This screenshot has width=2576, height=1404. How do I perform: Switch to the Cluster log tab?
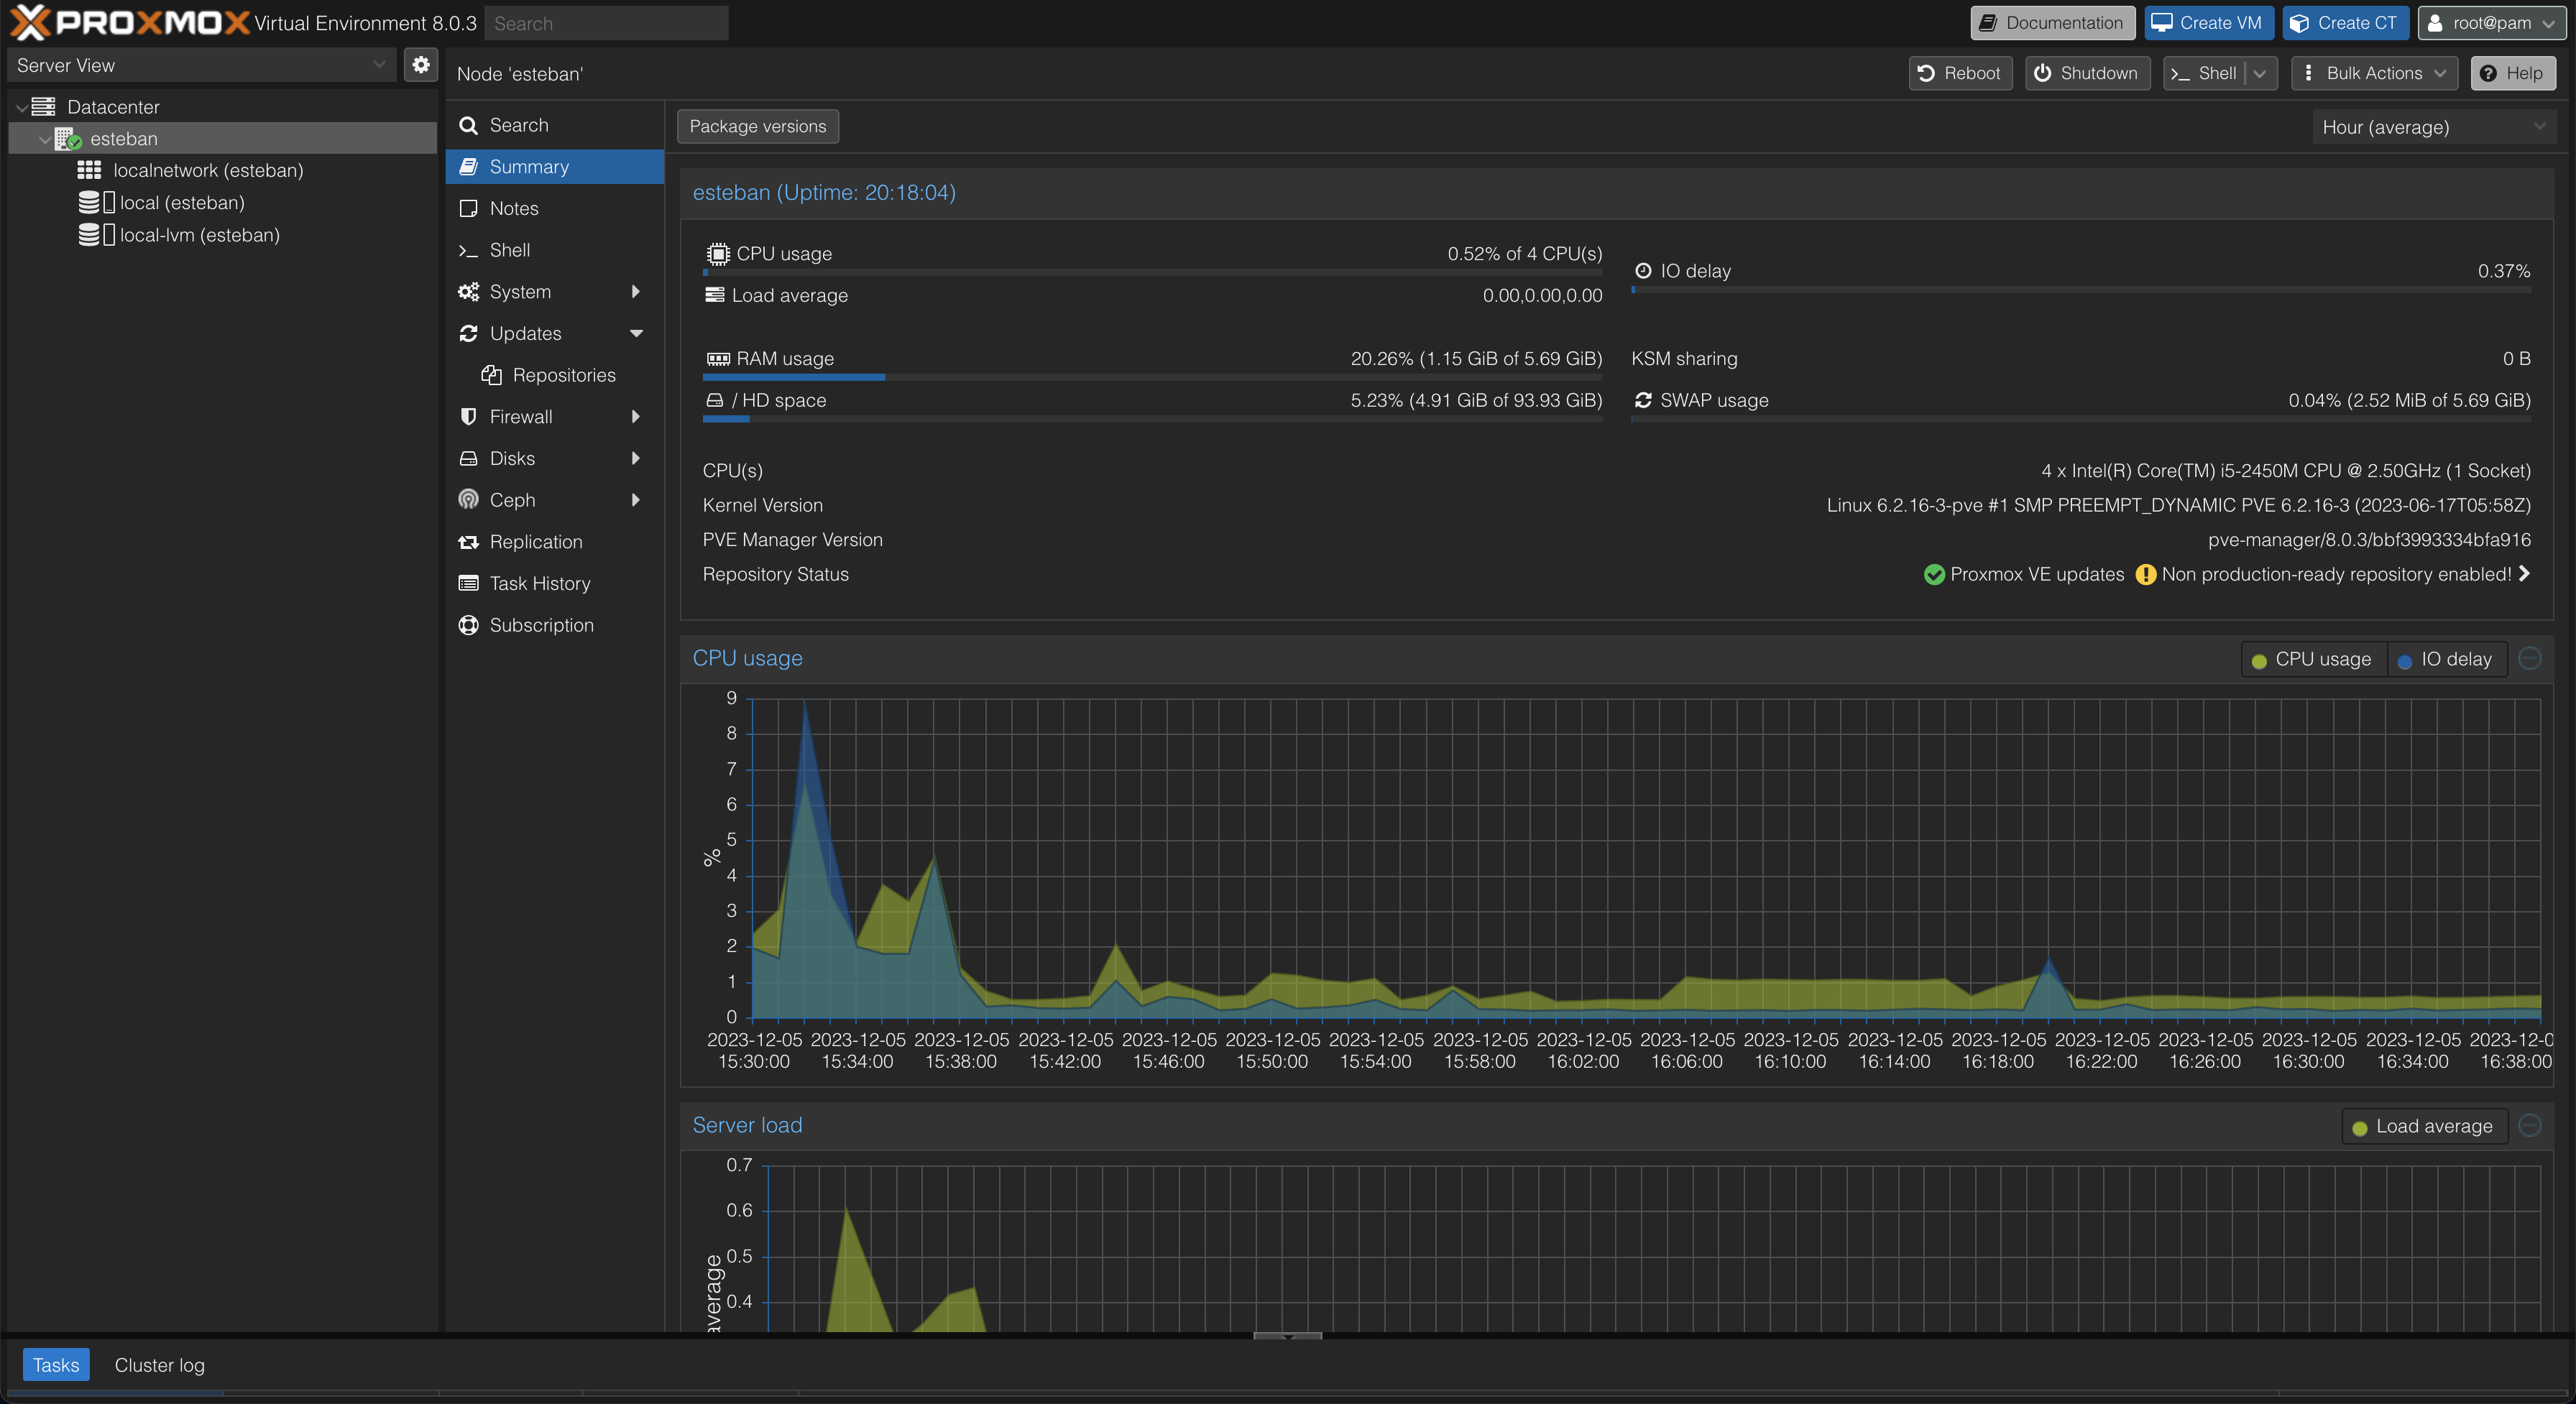(159, 1365)
